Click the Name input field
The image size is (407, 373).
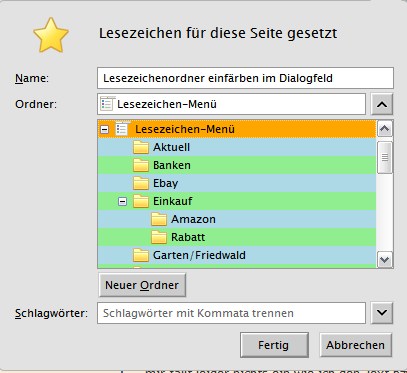(x=245, y=78)
